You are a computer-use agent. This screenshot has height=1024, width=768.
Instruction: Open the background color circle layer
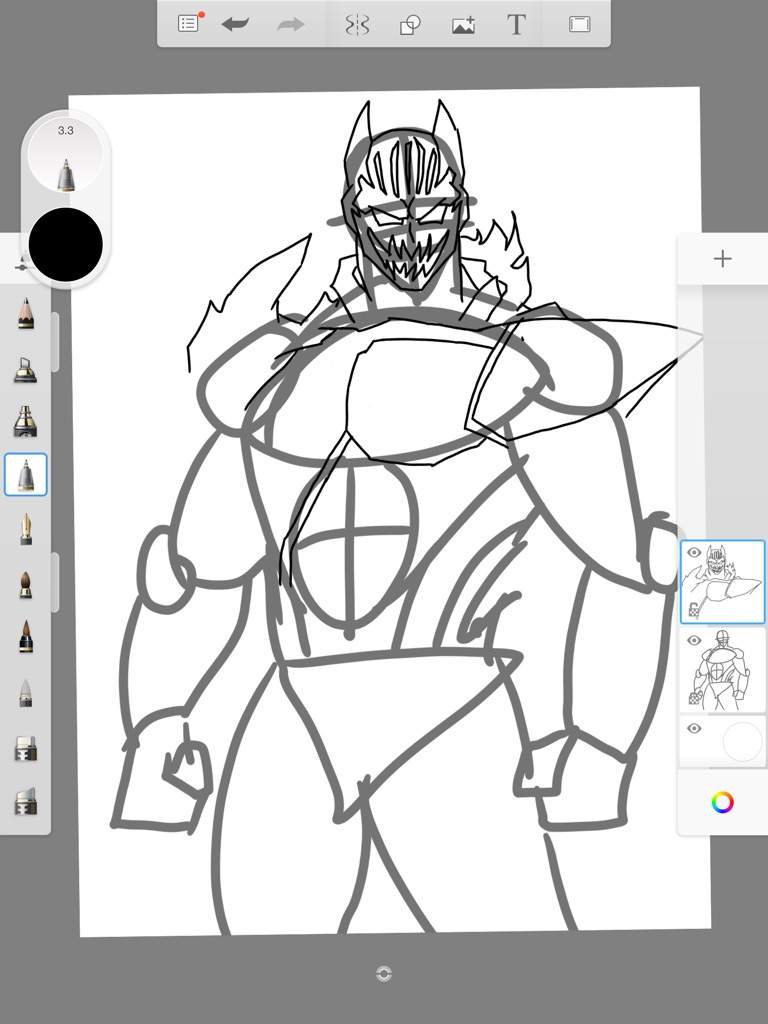[x=743, y=741]
